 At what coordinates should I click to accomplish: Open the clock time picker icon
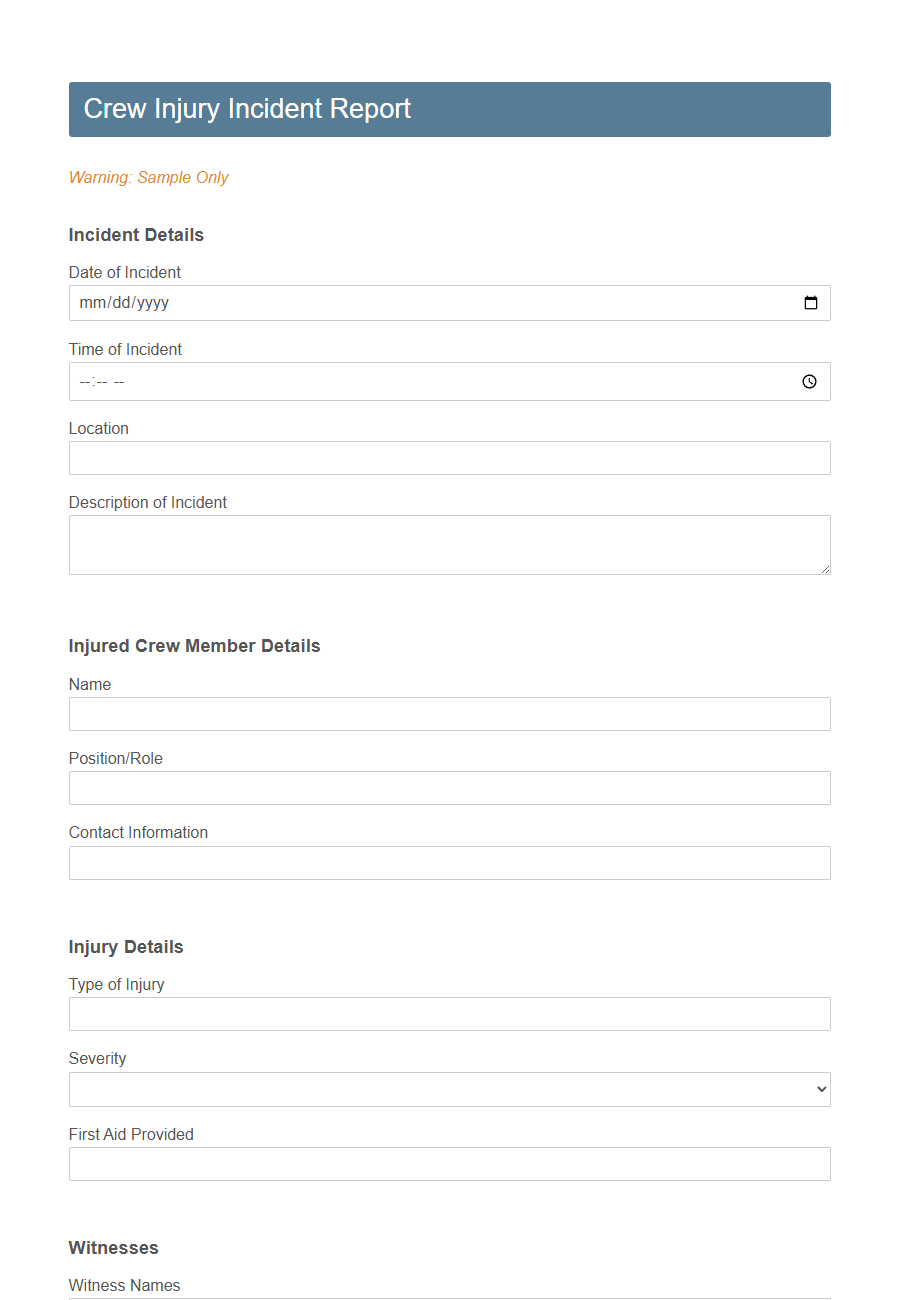click(809, 381)
